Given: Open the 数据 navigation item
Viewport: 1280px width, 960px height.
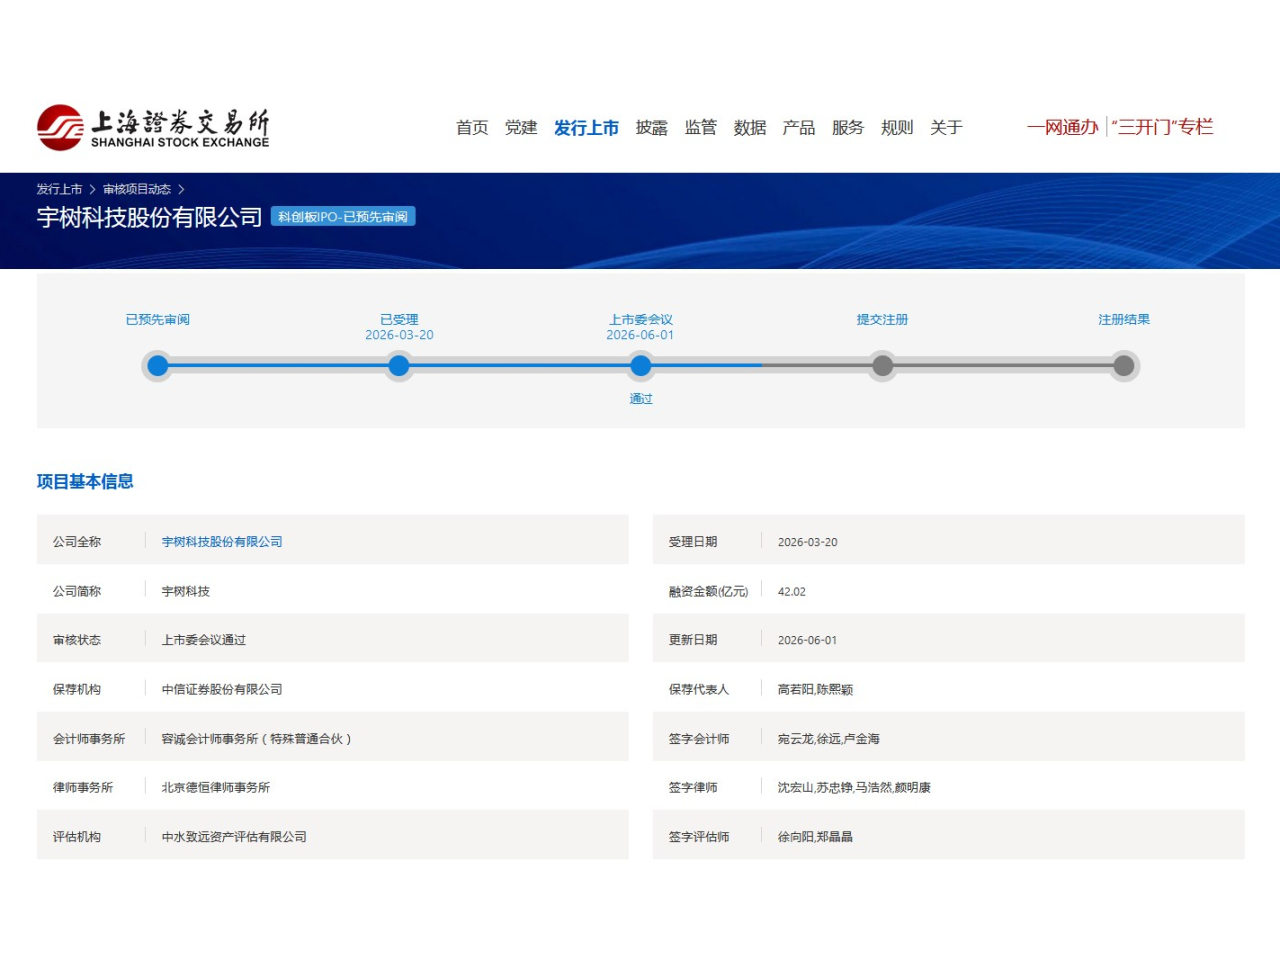Looking at the screenshot, I should click(750, 128).
